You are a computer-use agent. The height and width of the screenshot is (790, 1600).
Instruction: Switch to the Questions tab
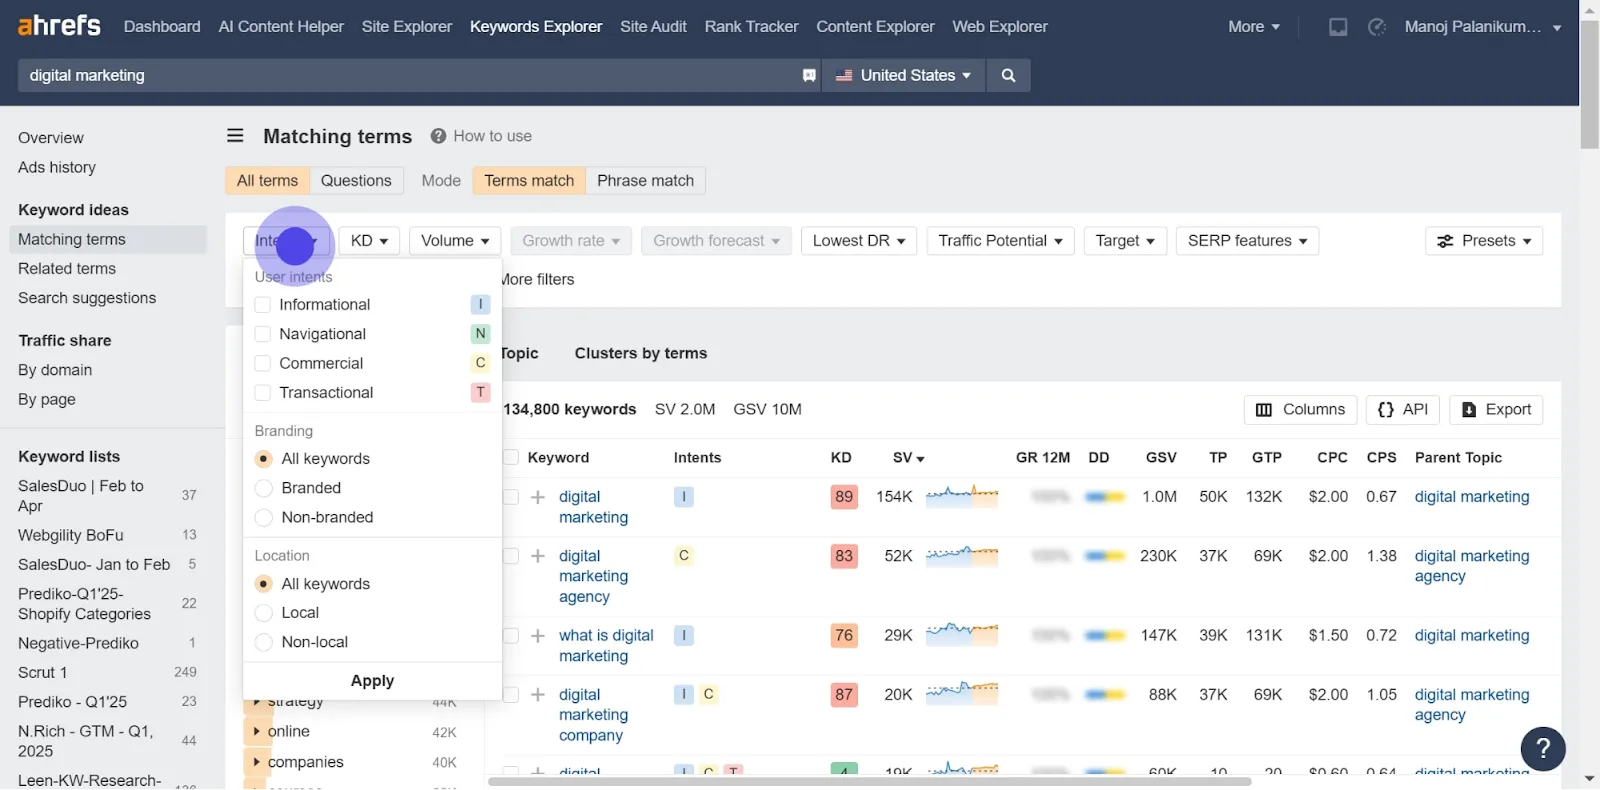click(356, 181)
